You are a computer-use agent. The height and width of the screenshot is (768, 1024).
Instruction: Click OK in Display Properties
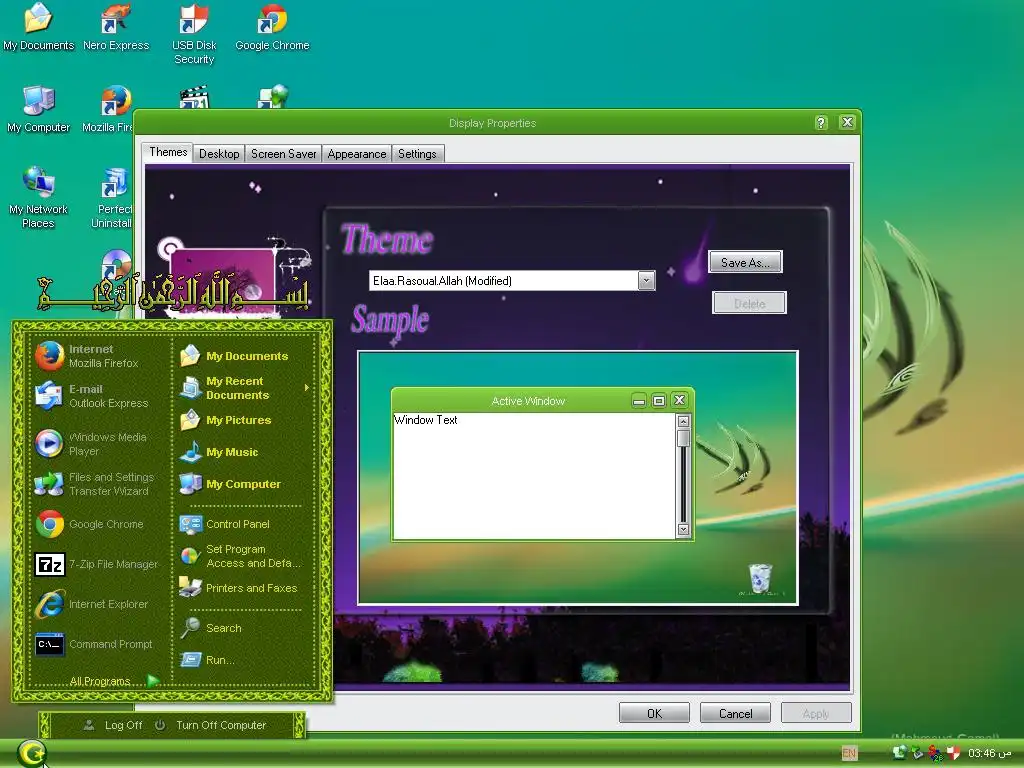(x=654, y=713)
